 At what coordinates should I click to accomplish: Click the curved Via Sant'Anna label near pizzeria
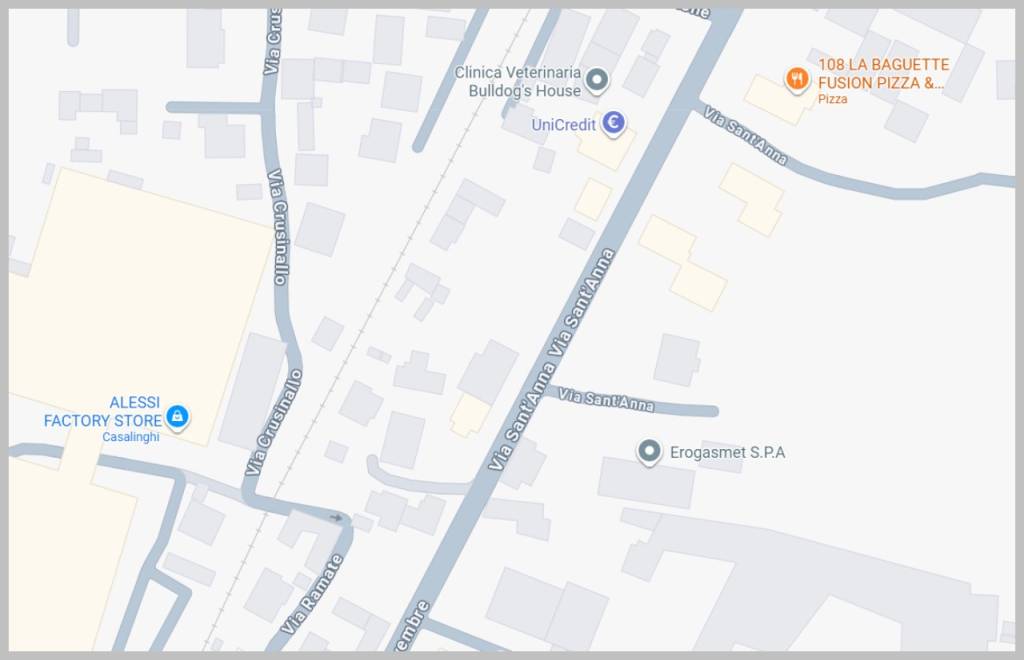click(x=745, y=136)
